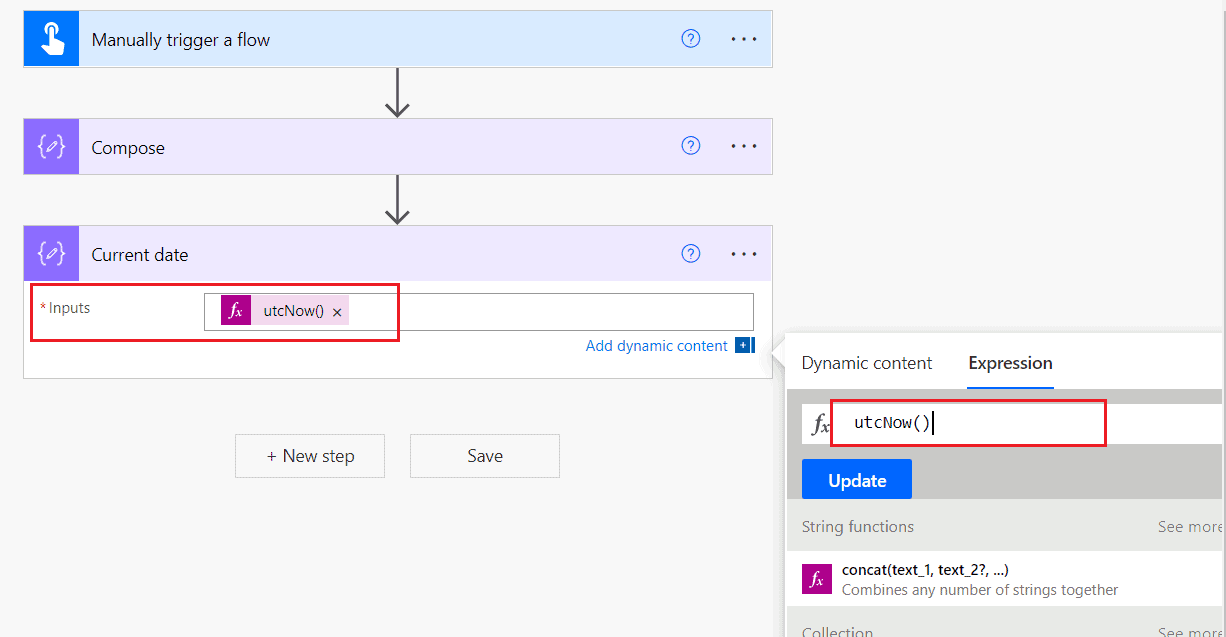Open the ellipsis menu on the Compose action
This screenshot has width=1226, height=637.
[x=744, y=145]
